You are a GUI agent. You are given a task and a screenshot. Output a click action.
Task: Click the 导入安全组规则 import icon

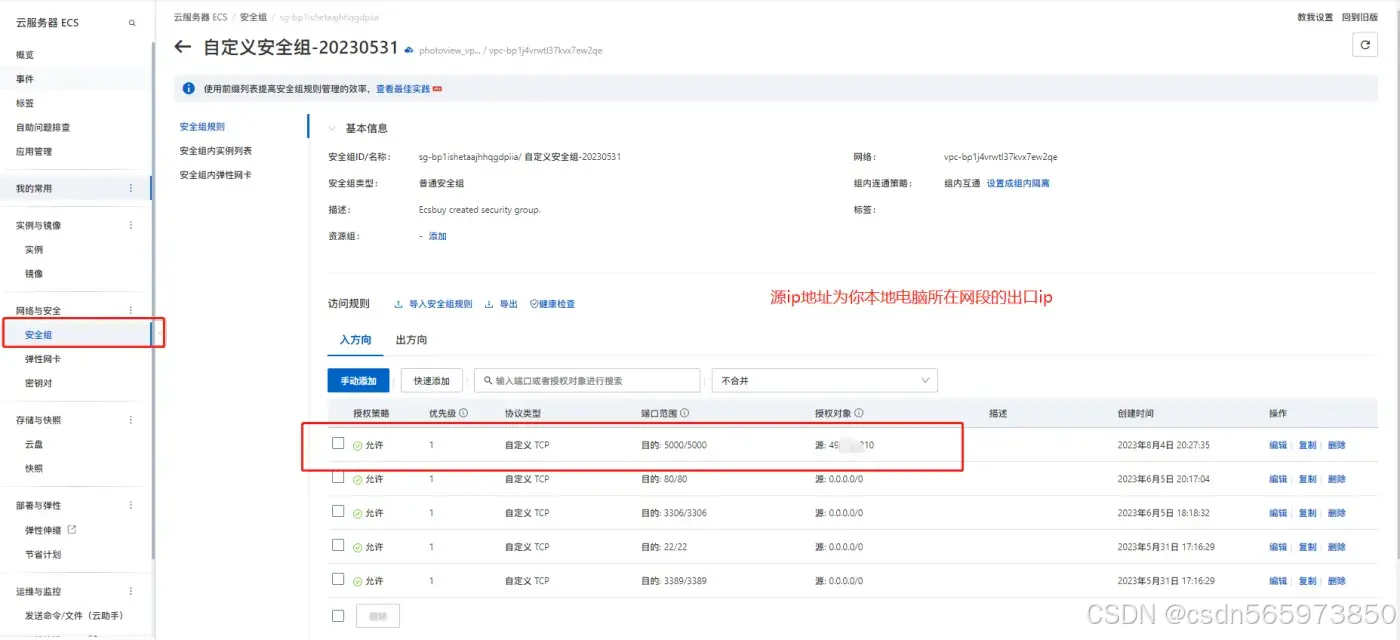tap(399, 304)
